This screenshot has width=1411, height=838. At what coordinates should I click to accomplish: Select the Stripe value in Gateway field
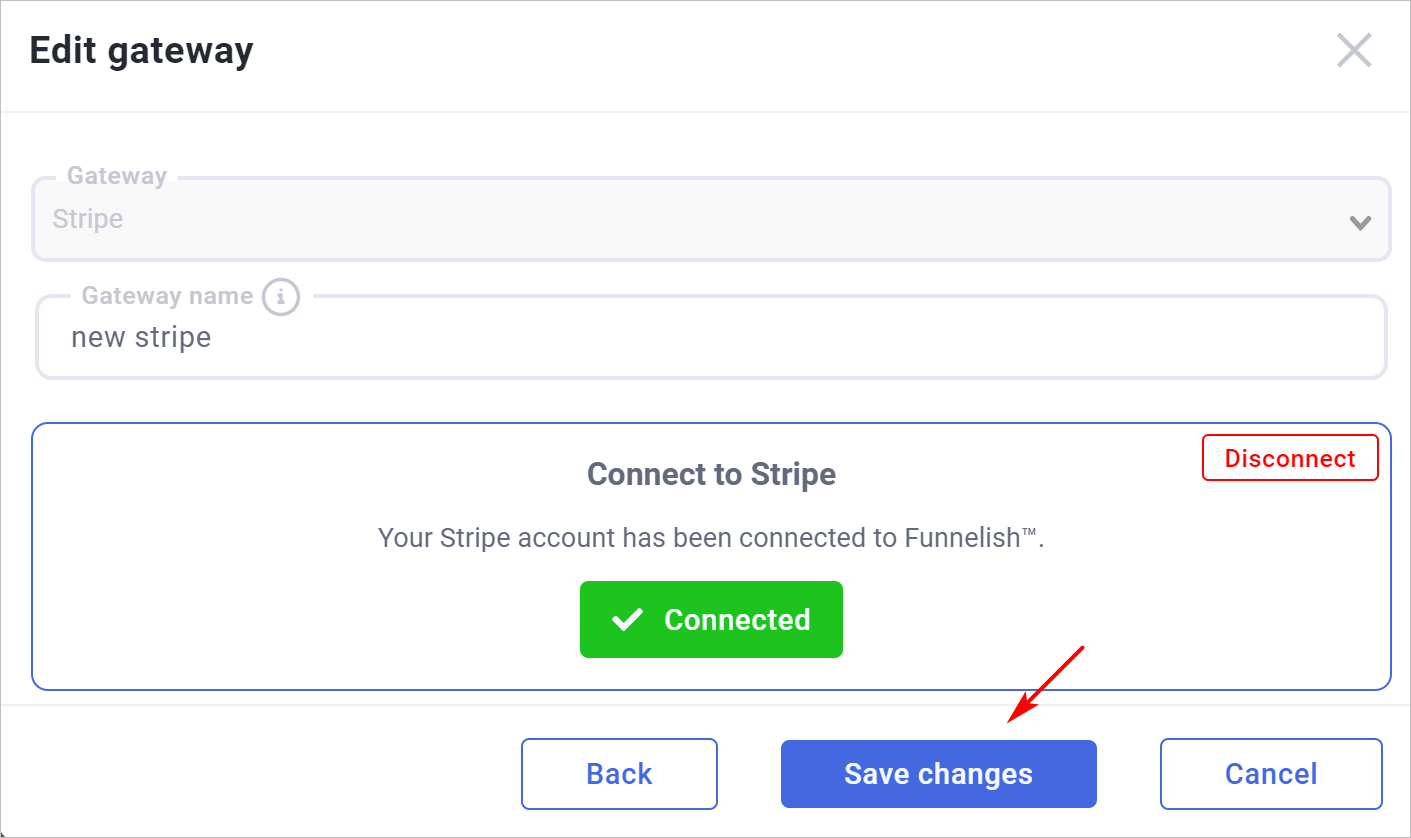(x=88, y=220)
